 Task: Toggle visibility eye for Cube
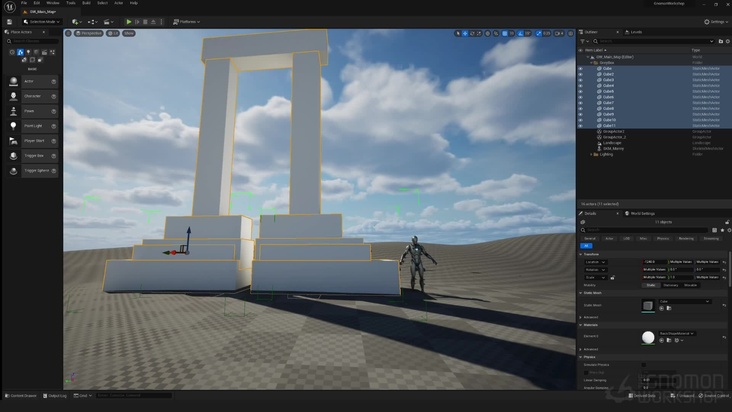(581, 69)
